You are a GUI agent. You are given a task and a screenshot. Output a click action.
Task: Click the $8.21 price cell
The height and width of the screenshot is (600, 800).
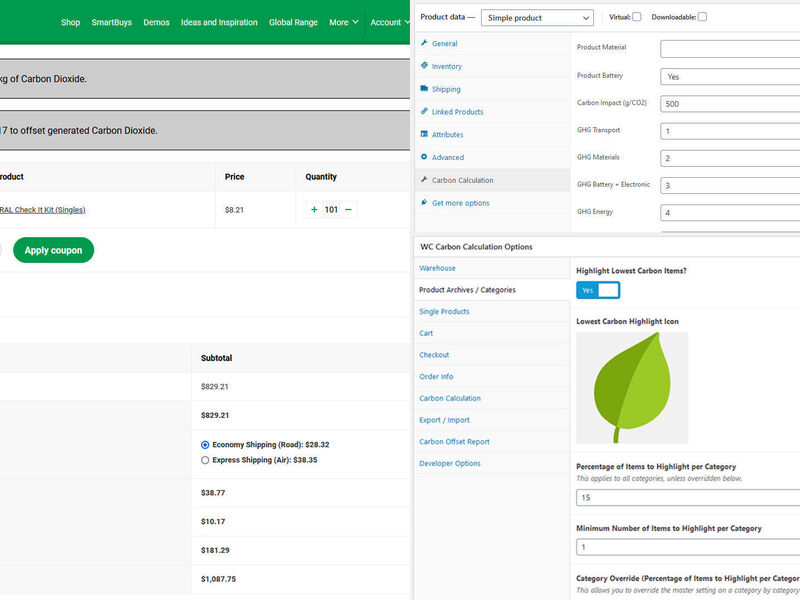(x=234, y=210)
